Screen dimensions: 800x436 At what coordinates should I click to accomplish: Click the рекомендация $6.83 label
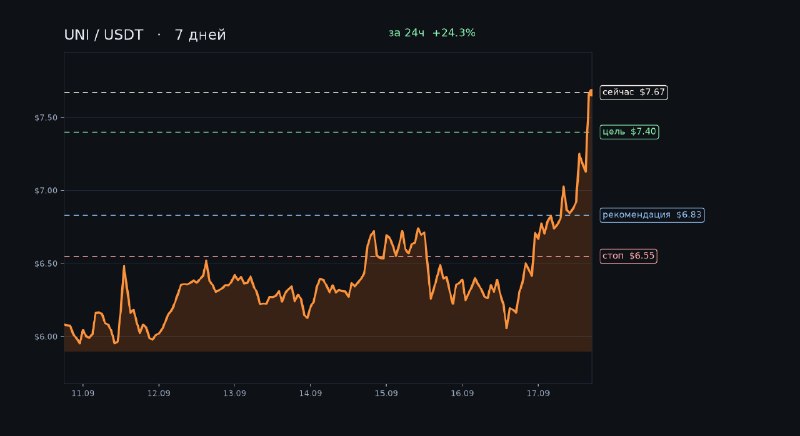click(x=652, y=215)
